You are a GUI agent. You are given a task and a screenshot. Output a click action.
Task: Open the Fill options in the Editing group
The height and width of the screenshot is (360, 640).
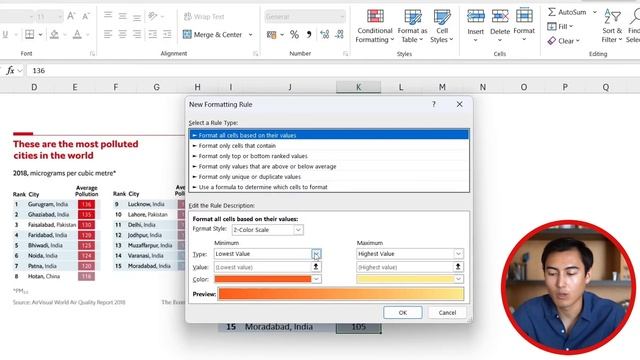560,27
